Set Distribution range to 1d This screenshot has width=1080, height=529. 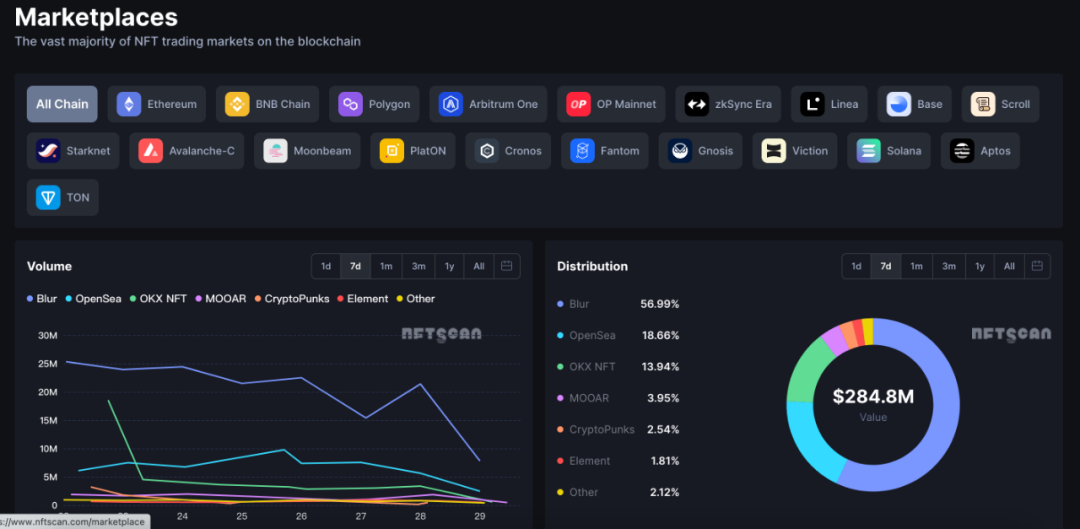pyautogui.click(x=856, y=266)
